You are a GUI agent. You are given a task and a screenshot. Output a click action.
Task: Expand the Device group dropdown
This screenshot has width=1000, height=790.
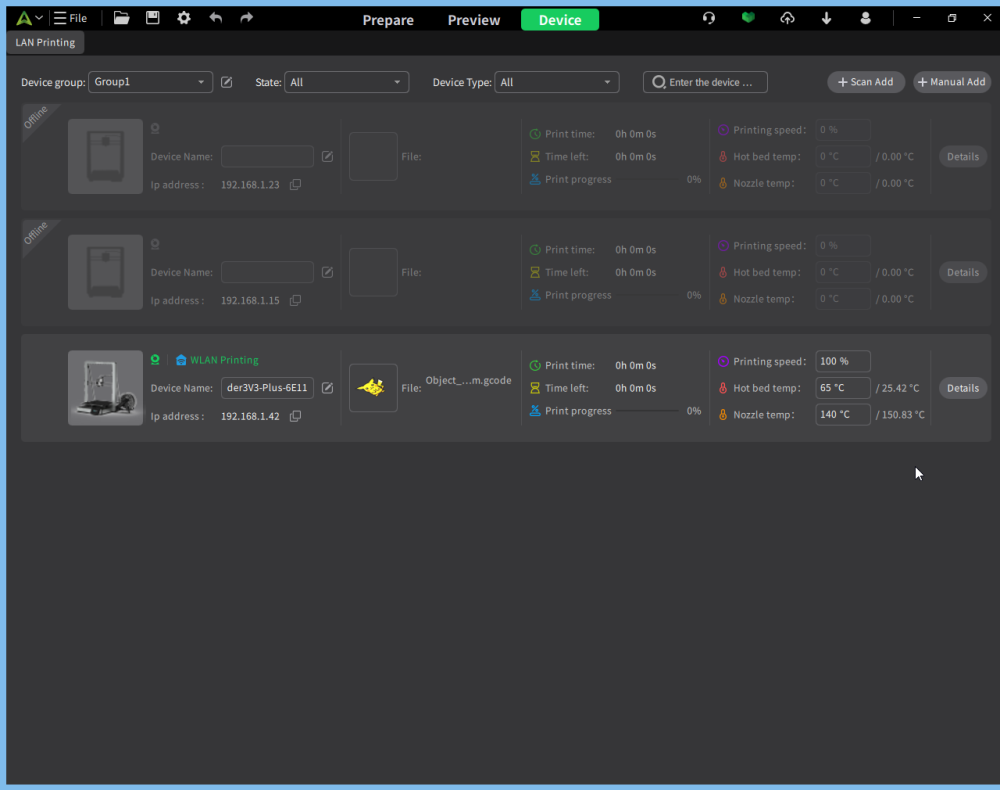pos(151,82)
